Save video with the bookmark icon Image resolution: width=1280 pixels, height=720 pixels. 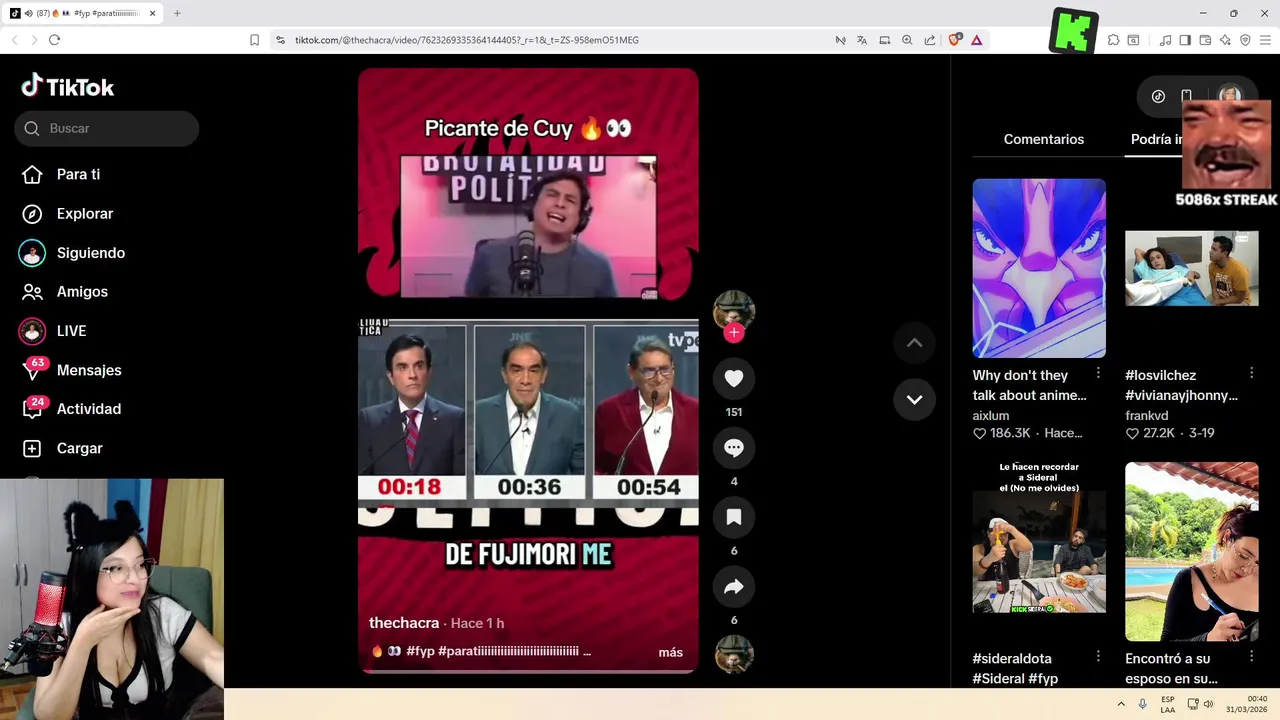coord(734,517)
